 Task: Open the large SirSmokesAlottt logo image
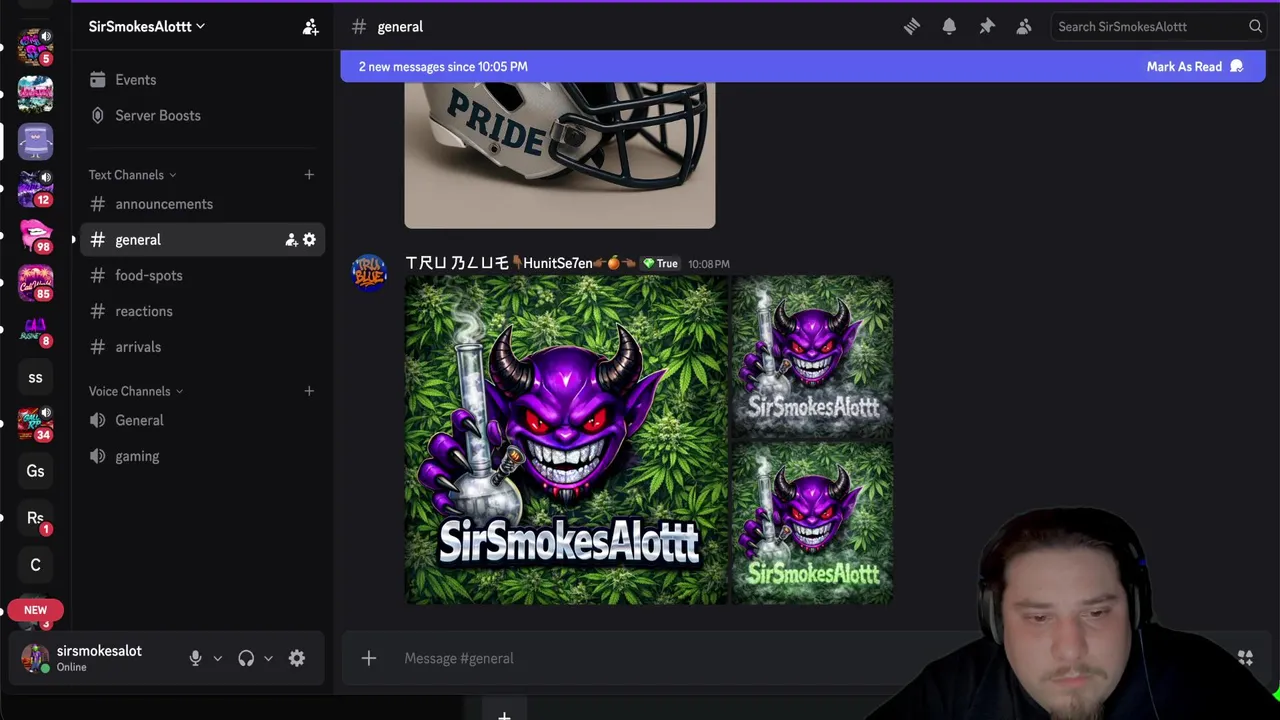566,440
